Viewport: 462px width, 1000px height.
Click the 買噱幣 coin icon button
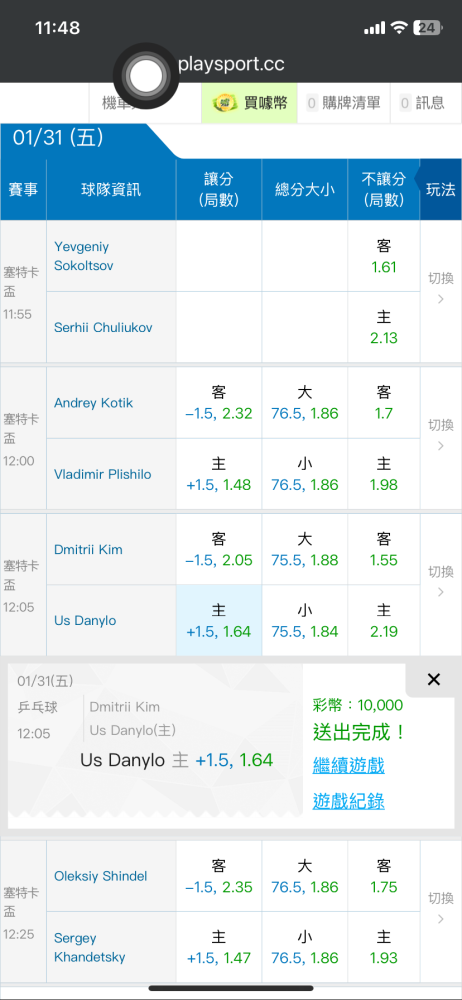coord(250,103)
